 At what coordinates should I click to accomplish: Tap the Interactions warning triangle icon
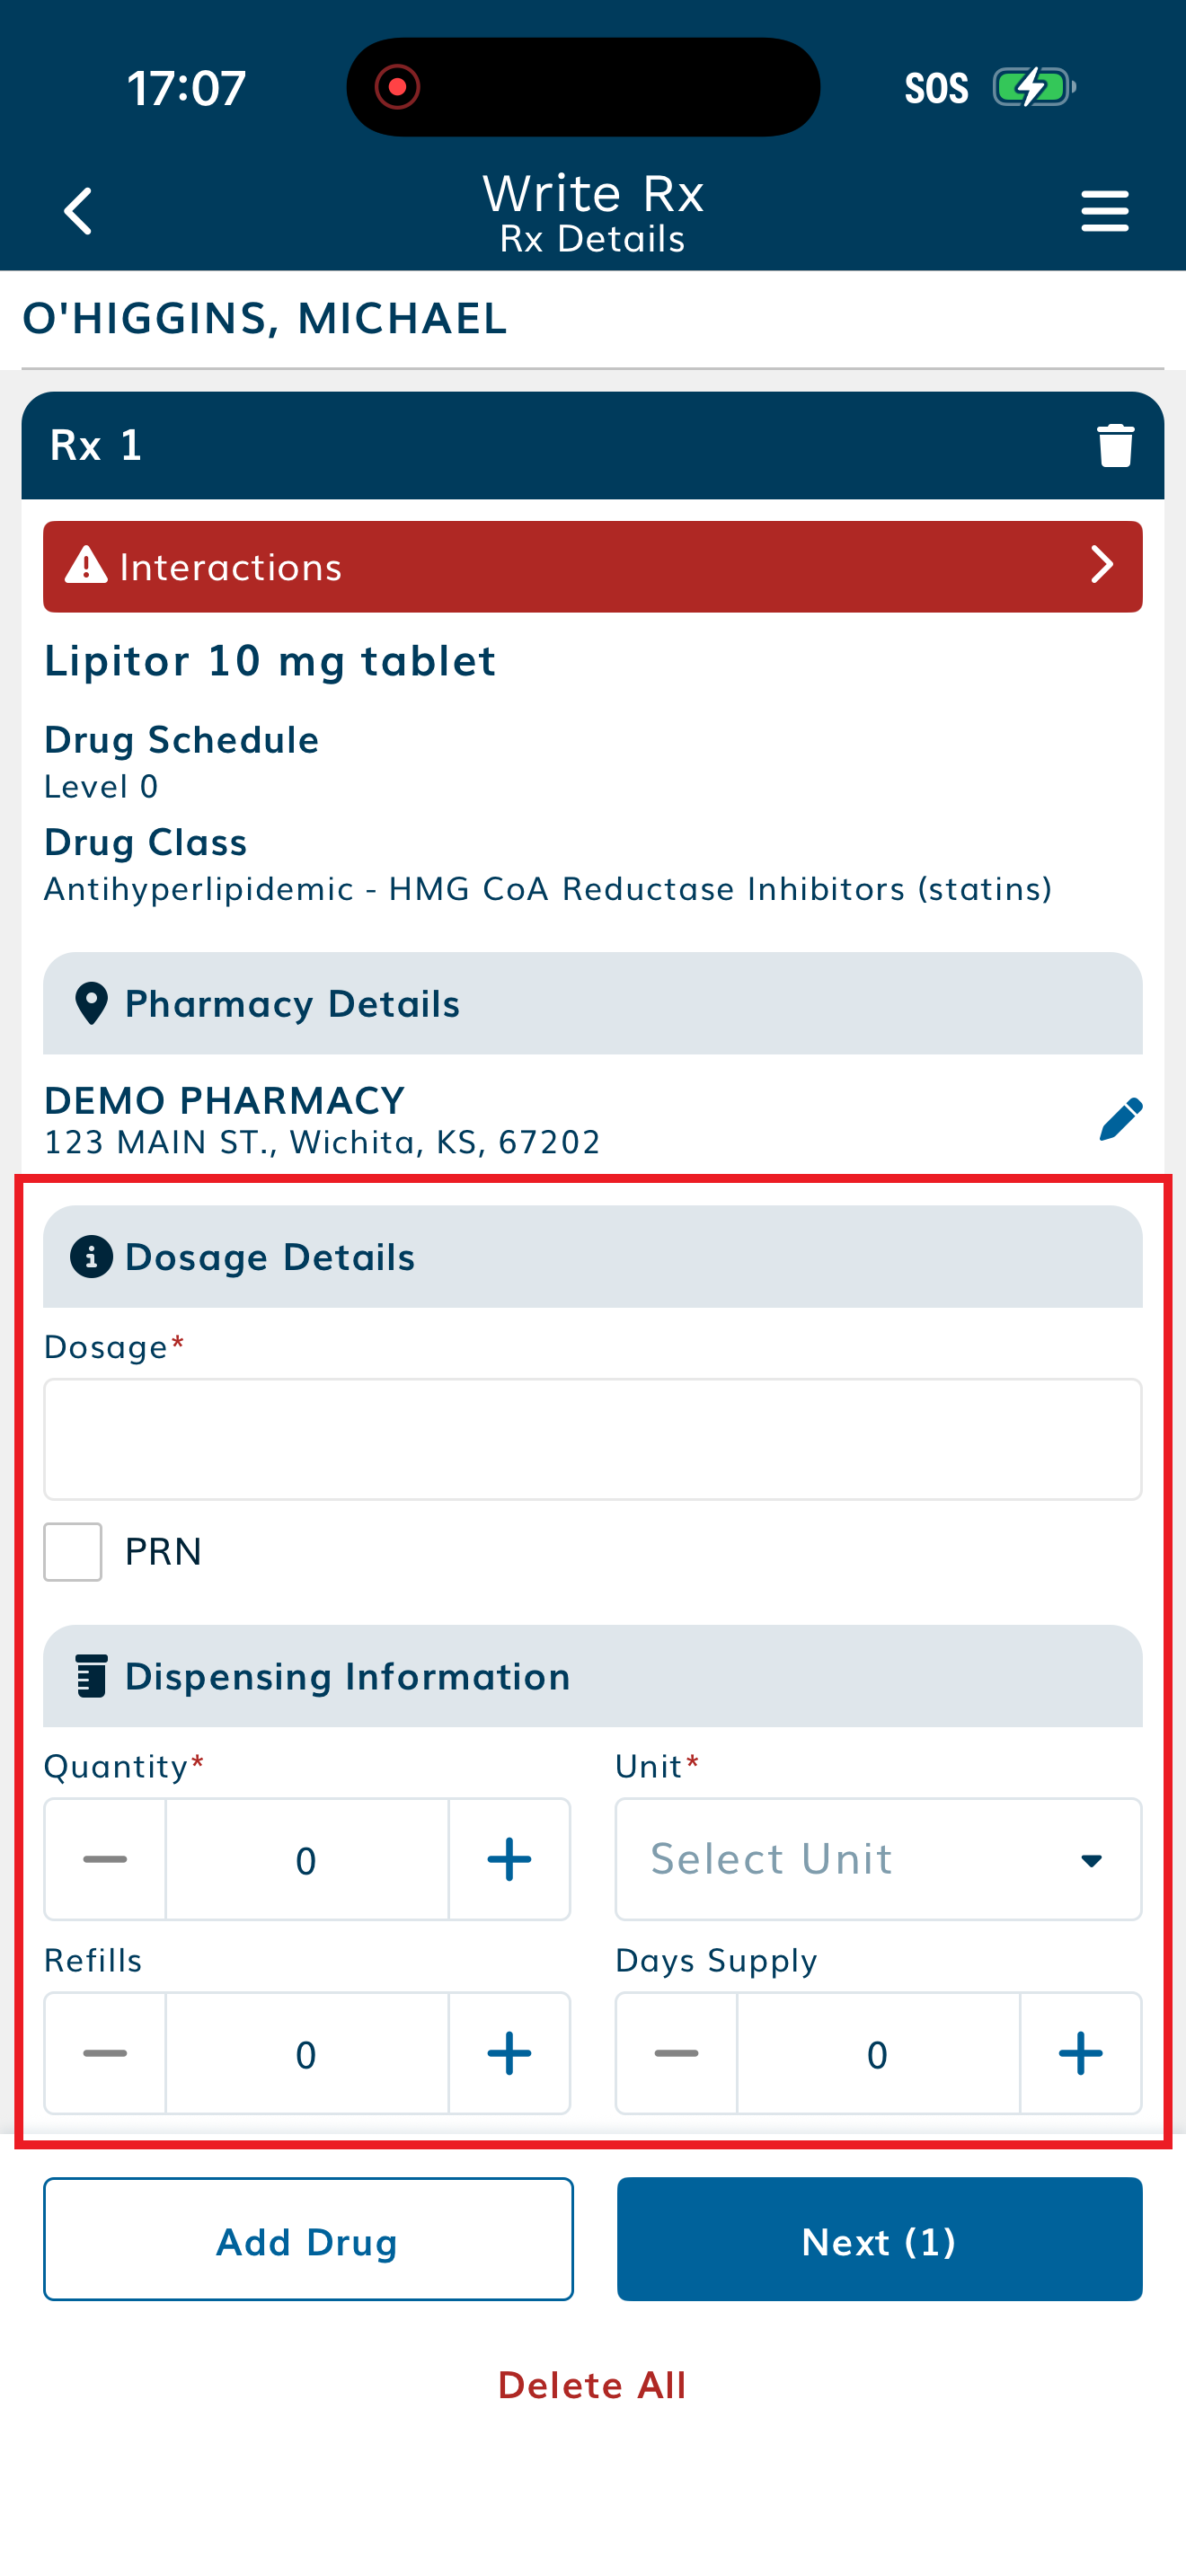86,566
